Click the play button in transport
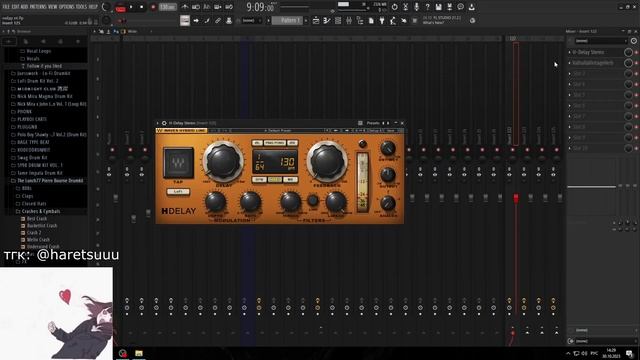The height and width of the screenshot is (360, 640). 131,7
